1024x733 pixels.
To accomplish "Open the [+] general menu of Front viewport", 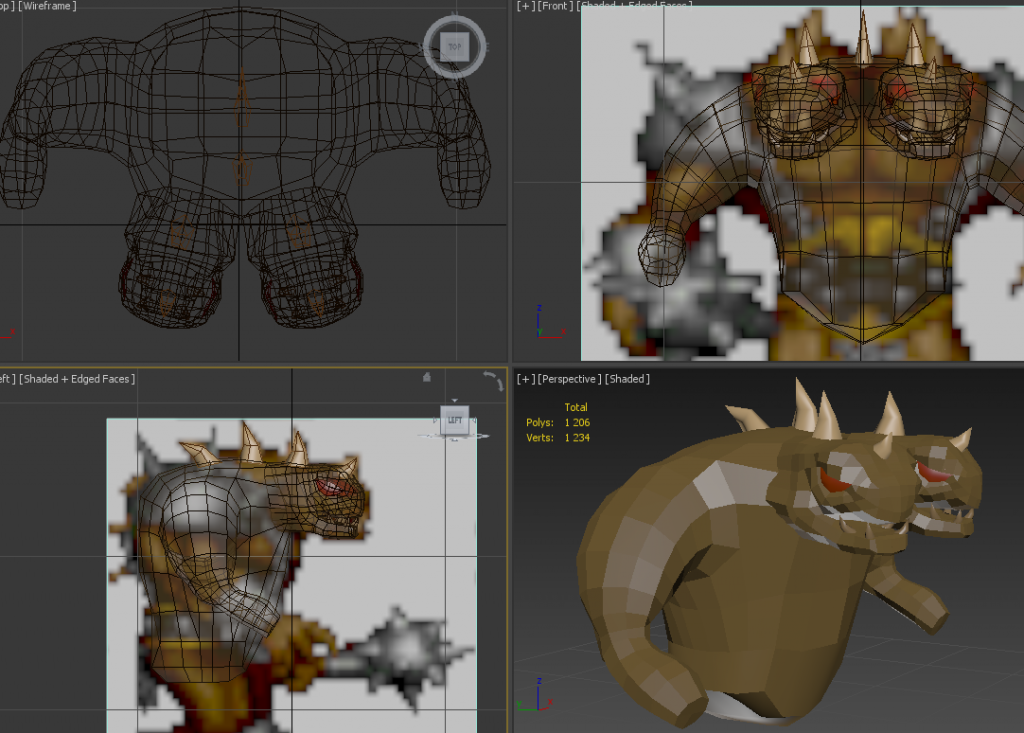I will [x=525, y=6].
